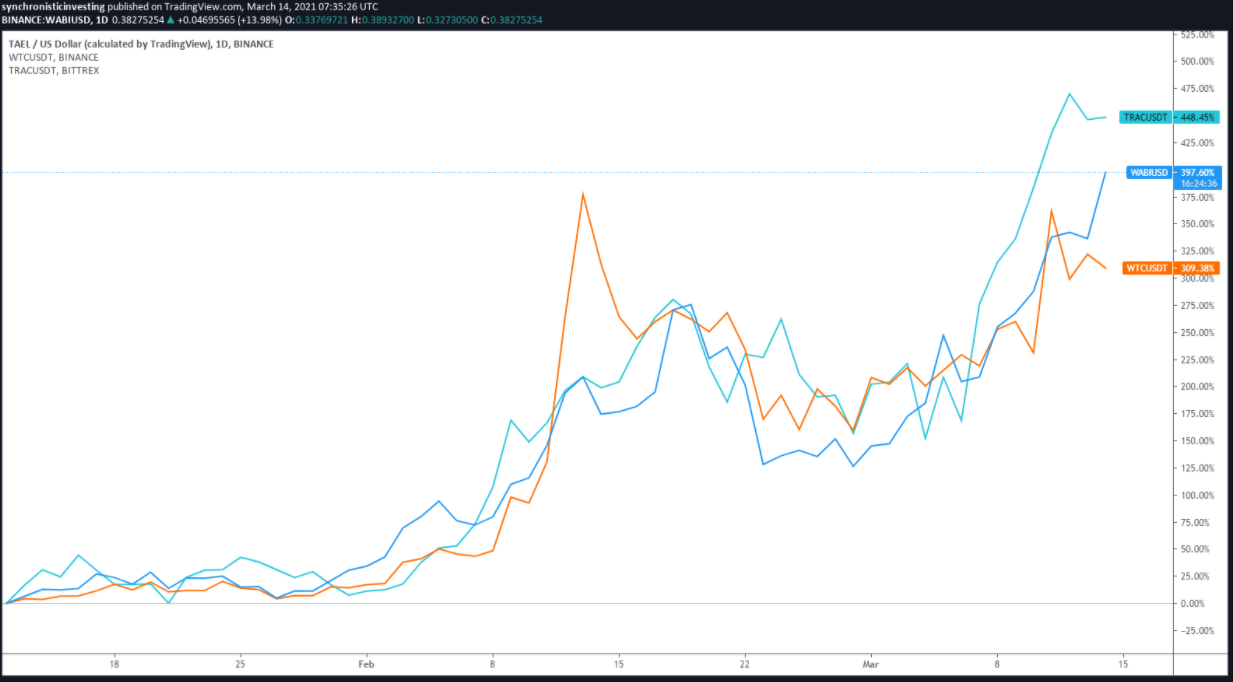Click the 525.00% price axis label
Image resolution: width=1233 pixels, height=682 pixels.
1197,34
